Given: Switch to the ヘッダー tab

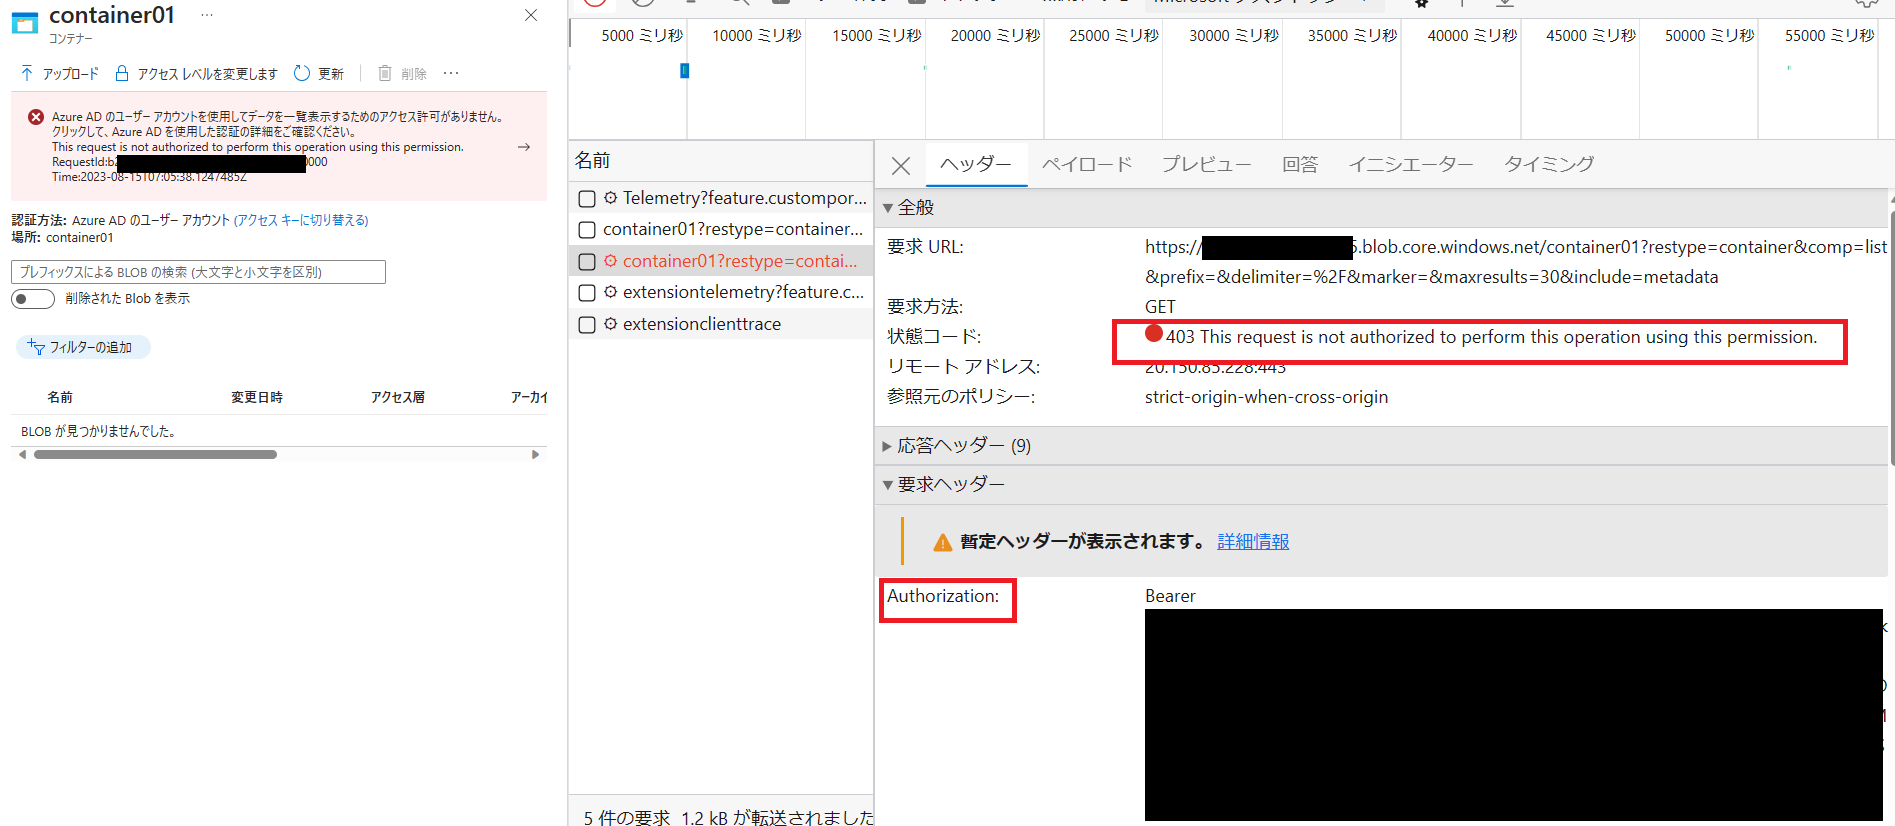Looking at the screenshot, I should coord(976,164).
